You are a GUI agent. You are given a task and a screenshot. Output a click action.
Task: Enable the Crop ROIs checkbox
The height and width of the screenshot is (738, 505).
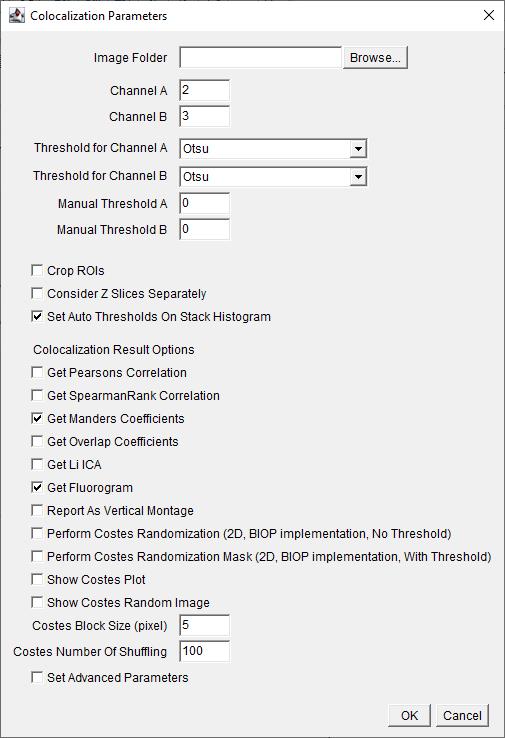tap(37, 271)
